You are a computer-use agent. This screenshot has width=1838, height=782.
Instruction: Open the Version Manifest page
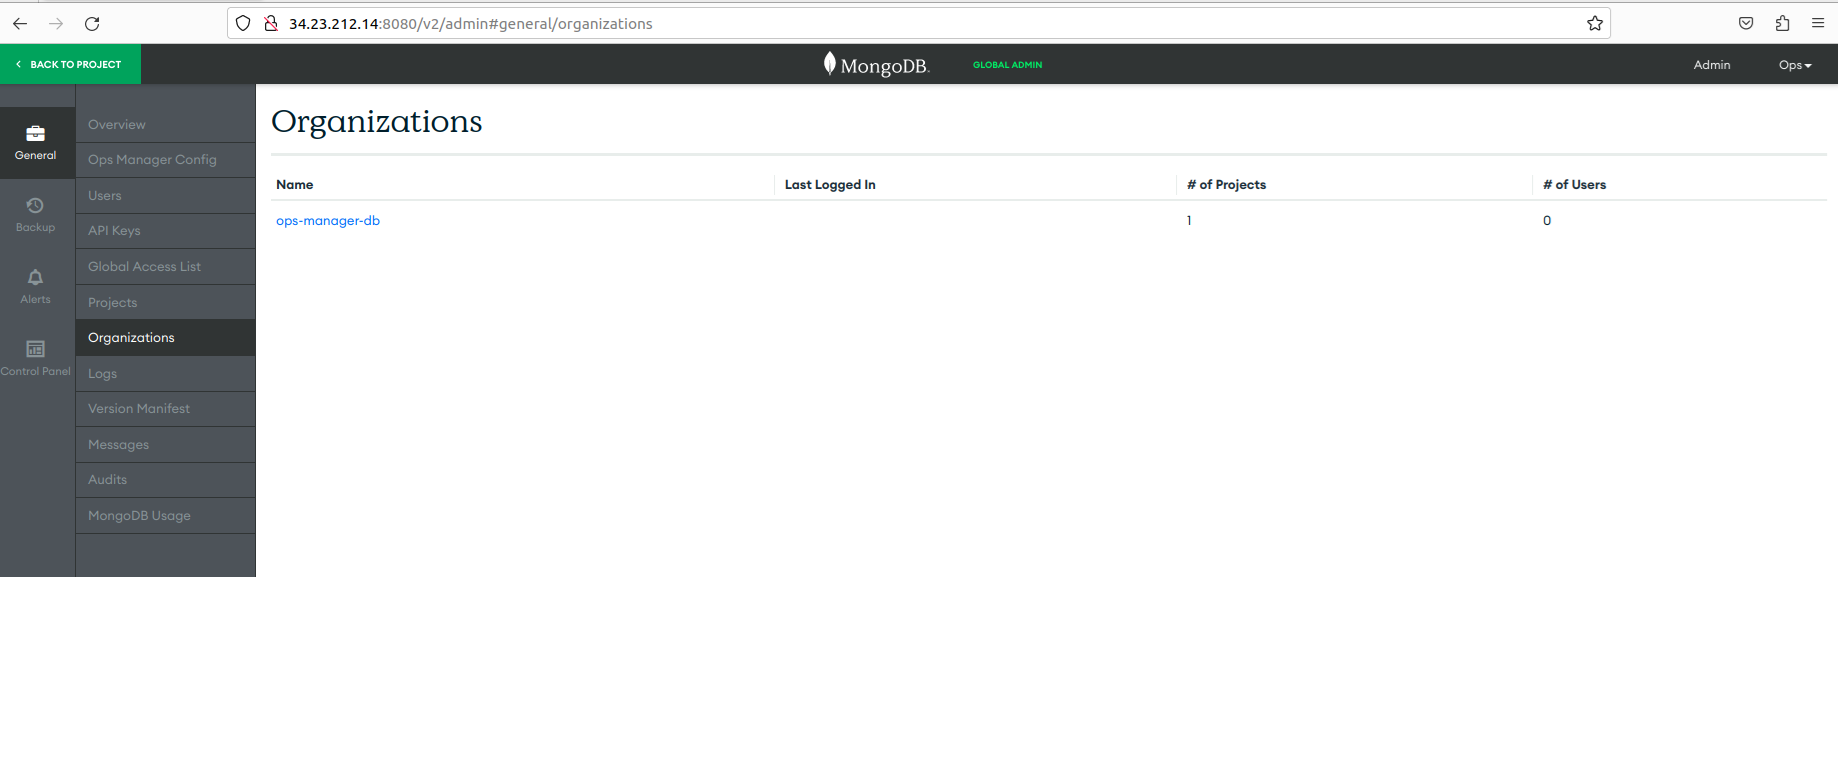166,409
